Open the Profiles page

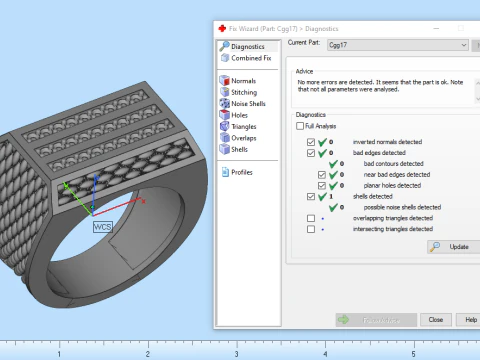[x=242, y=172]
